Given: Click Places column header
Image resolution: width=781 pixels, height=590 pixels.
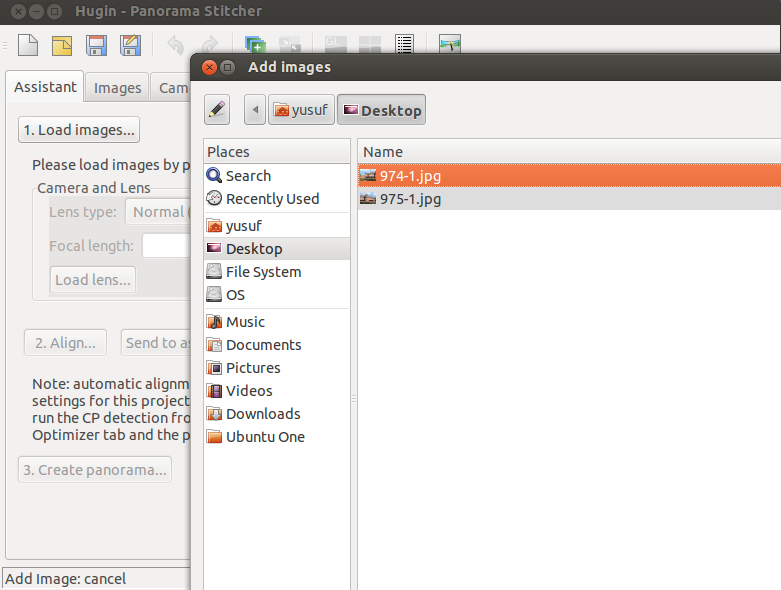Looking at the screenshot, I should pos(277,151).
